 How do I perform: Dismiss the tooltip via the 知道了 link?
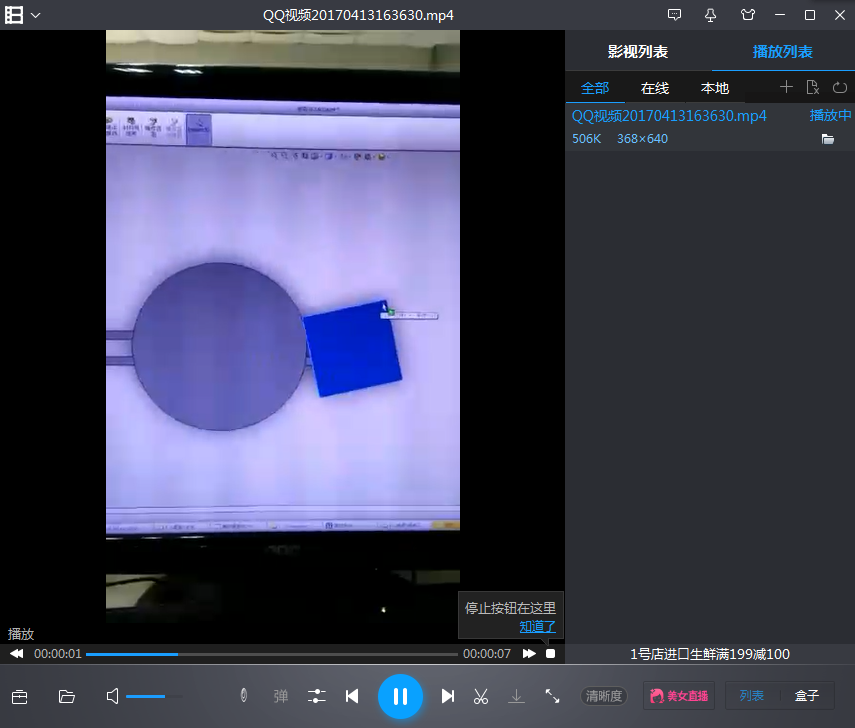[x=537, y=626]
